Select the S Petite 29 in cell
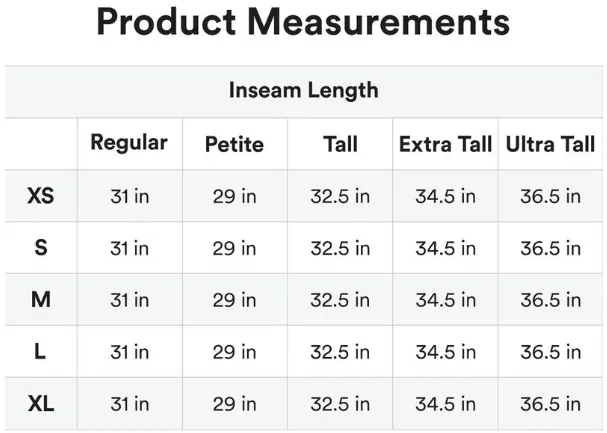This screenshot has height=433, width=607. point(234,248)
